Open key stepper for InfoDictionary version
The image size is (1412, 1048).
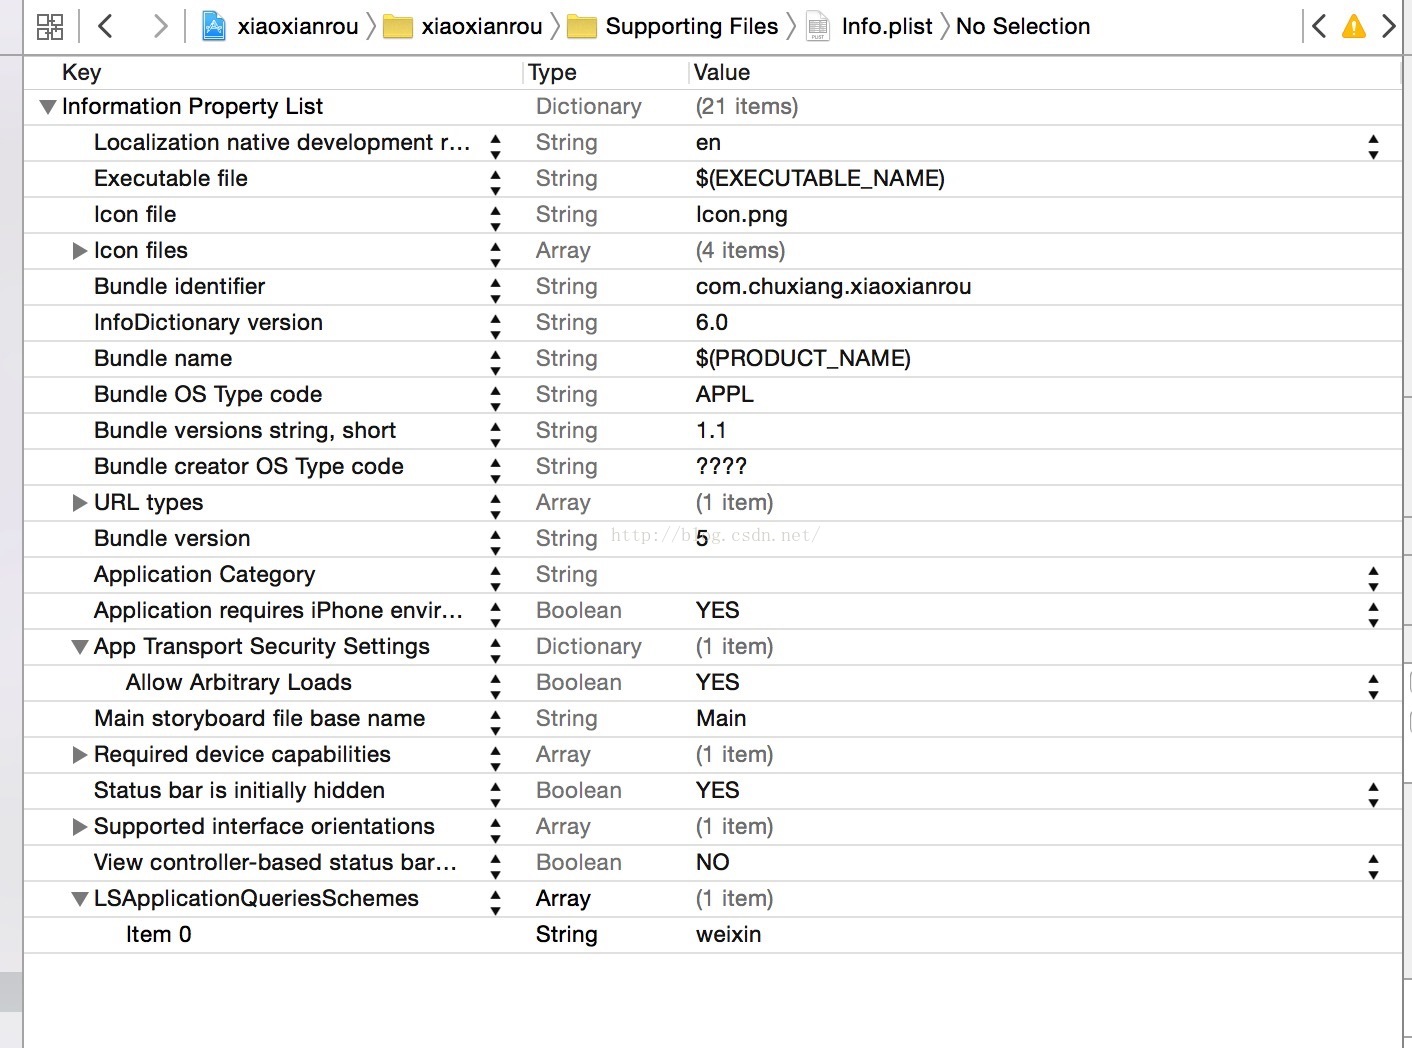tap(495, 327)
